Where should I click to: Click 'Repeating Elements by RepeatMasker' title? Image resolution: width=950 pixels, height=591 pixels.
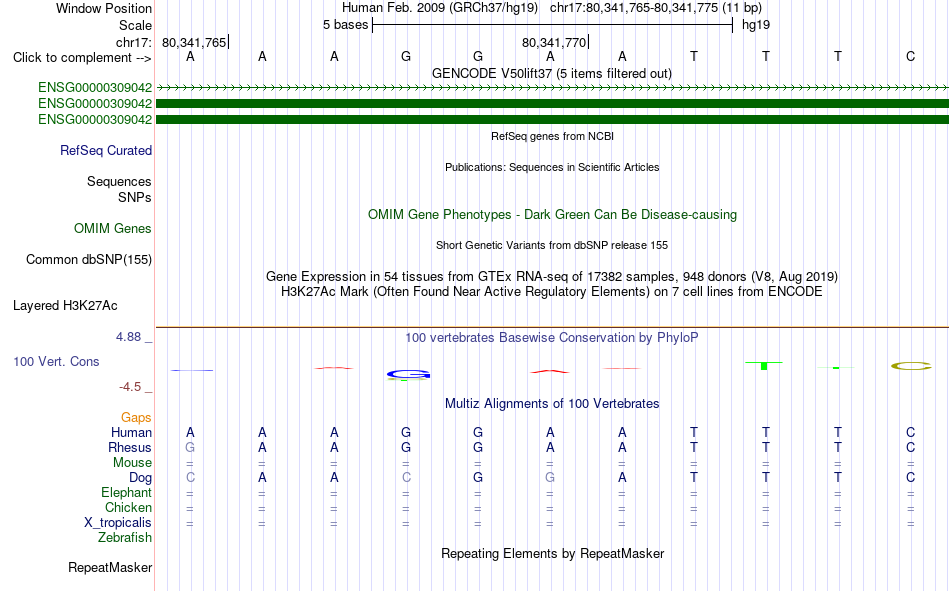point(553,553)
